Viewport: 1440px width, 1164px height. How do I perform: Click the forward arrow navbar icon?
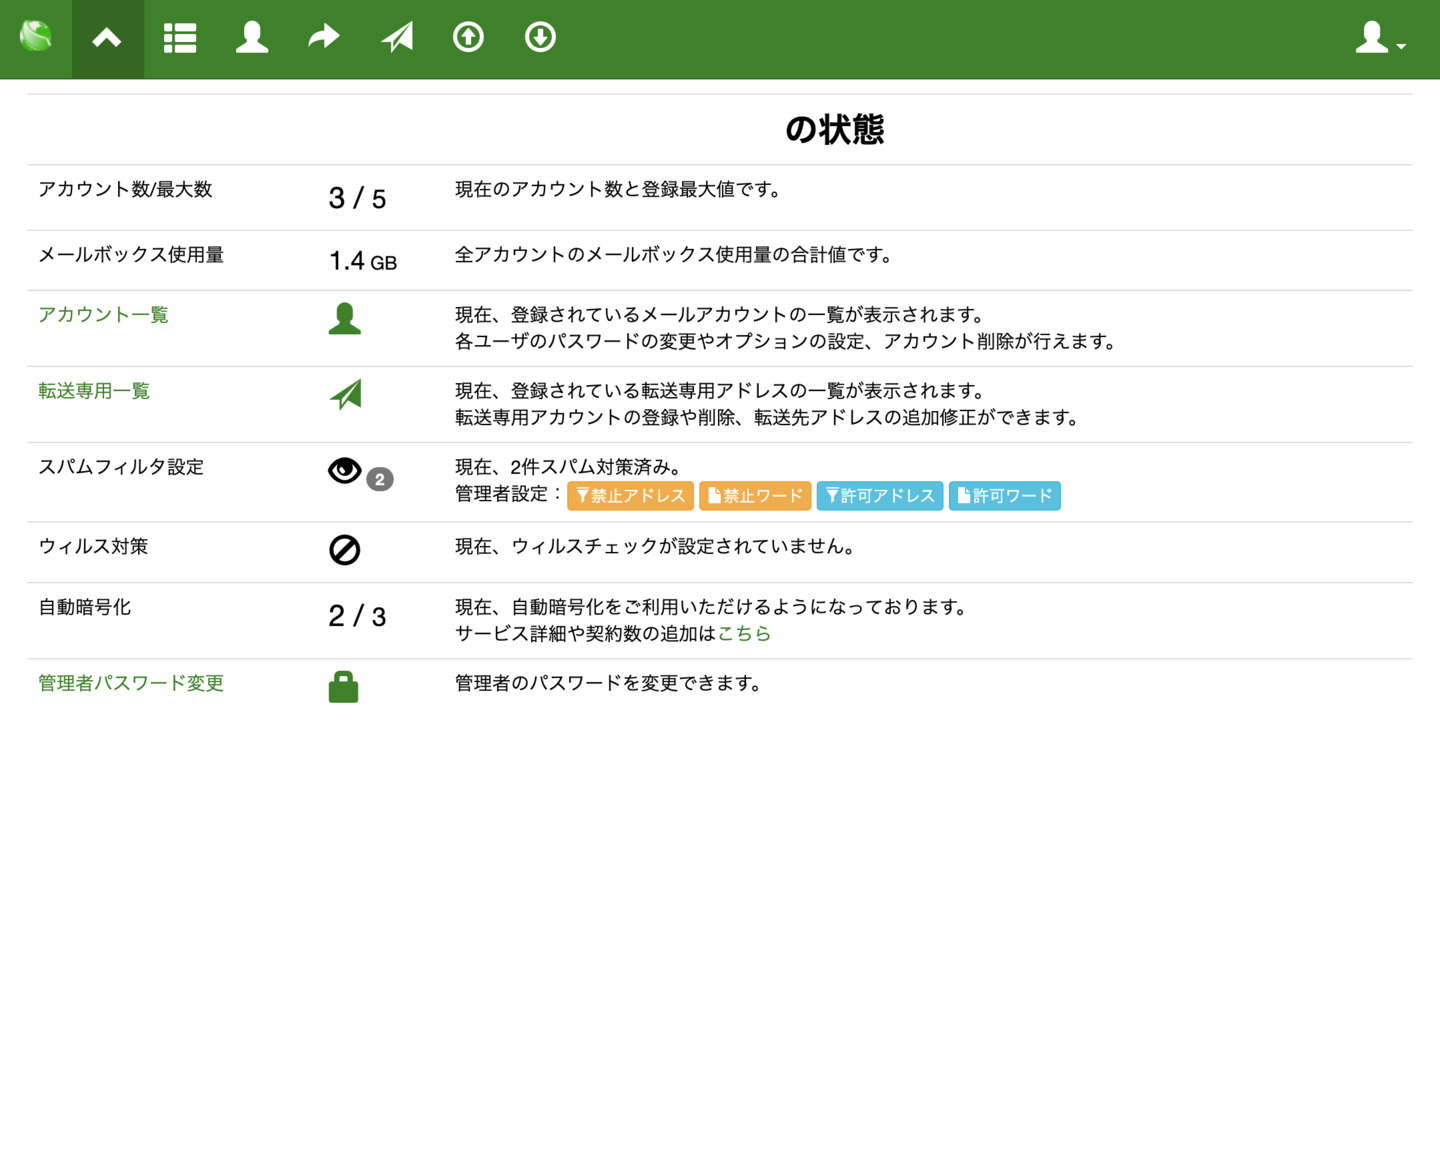[324, 38]
